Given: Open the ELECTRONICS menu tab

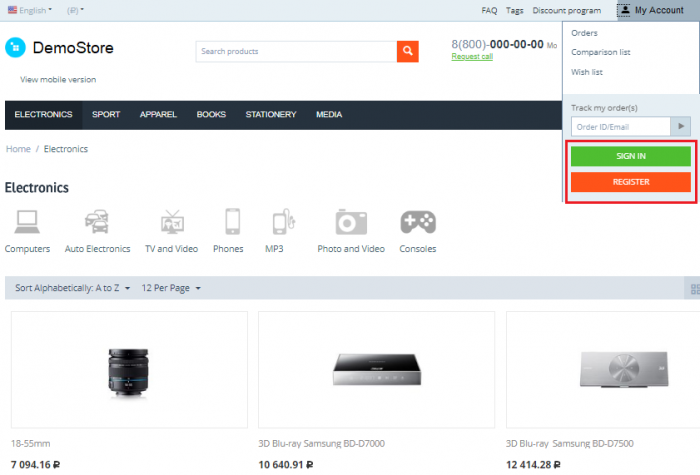Looking at the screenshot, I should click(x=43, y=115).
